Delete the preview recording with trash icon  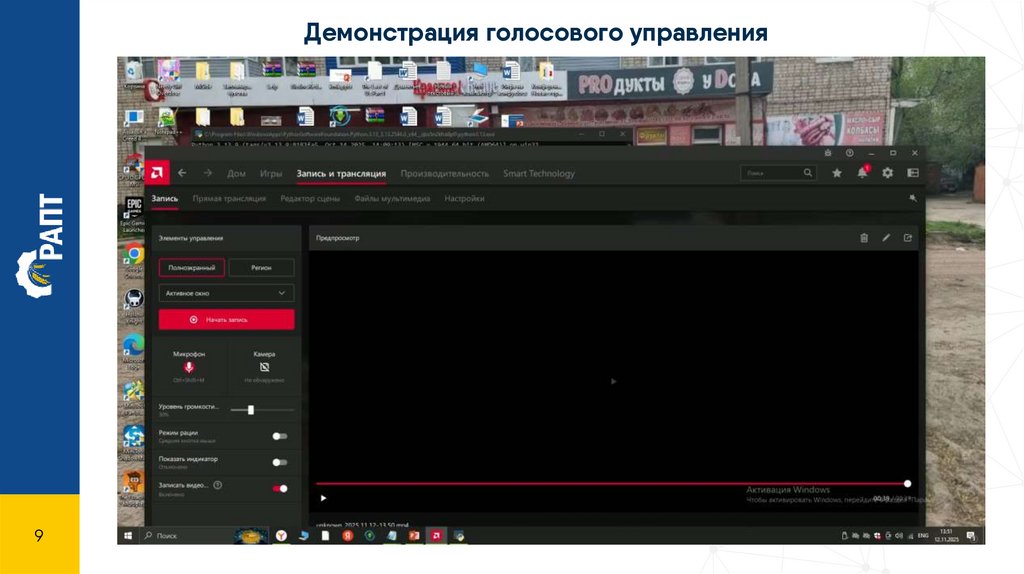coord(864,238)
